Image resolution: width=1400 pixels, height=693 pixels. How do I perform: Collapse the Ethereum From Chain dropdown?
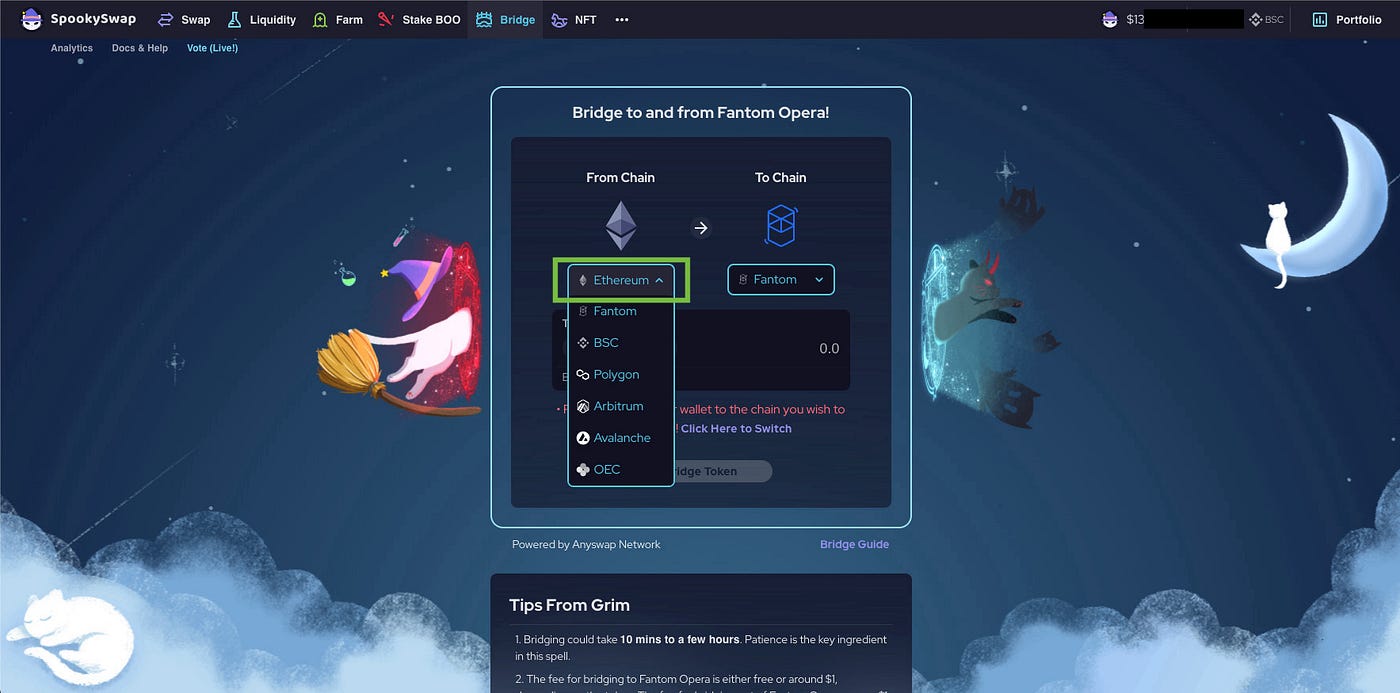[621, 280]
